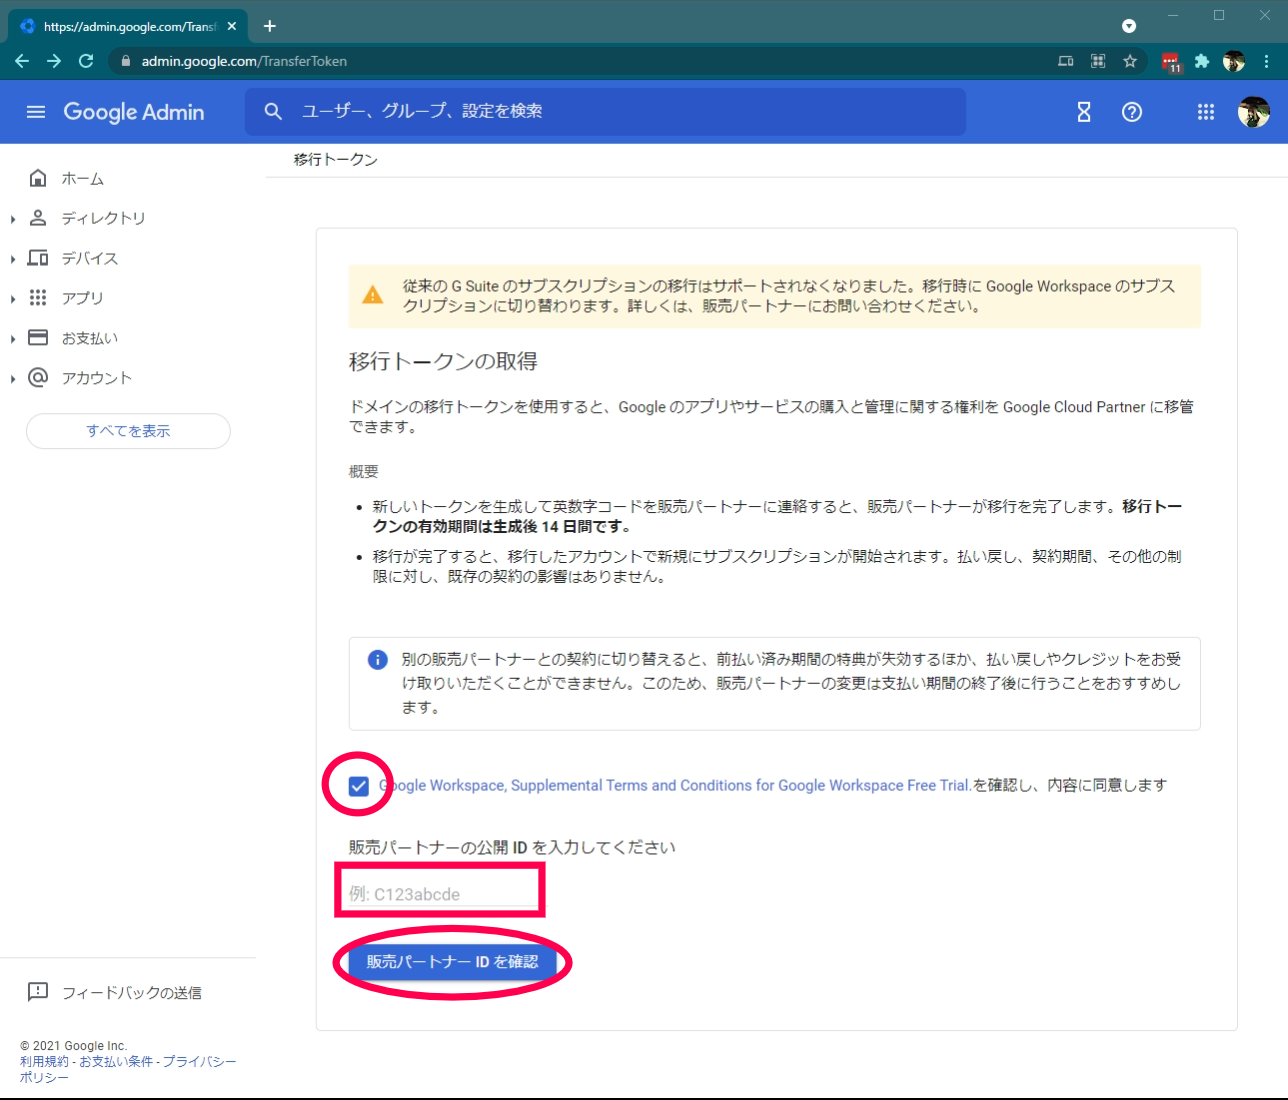Expand the アカウント menu arrow
The image size is (1288, 1100).
pyautogui.click(x=13, y=379)
